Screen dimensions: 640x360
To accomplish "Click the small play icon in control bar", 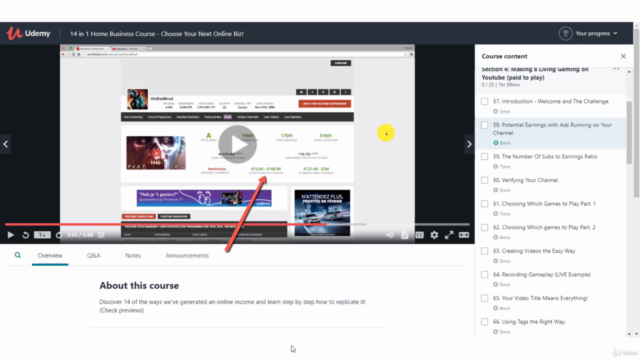I will pyautogui.click(x=11, y=235).
